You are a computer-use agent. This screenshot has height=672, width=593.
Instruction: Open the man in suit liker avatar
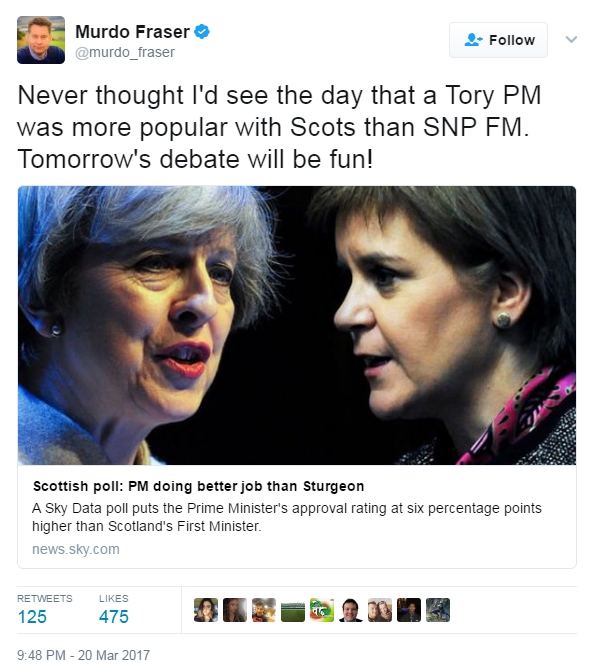point(351,609)
